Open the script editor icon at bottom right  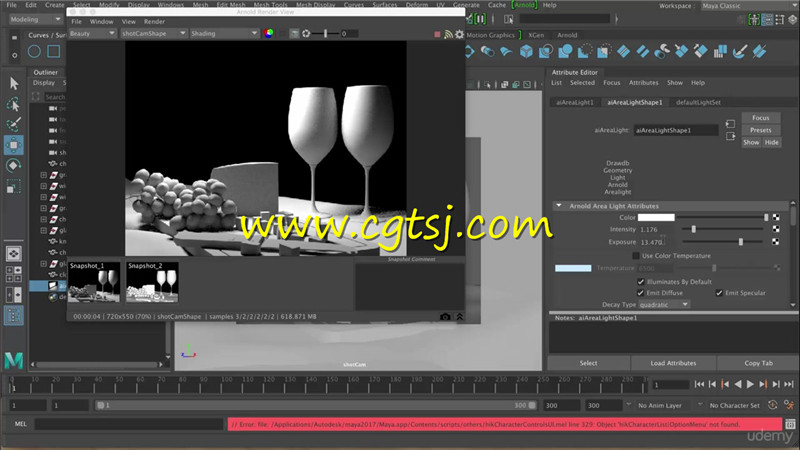coord(790,424)
